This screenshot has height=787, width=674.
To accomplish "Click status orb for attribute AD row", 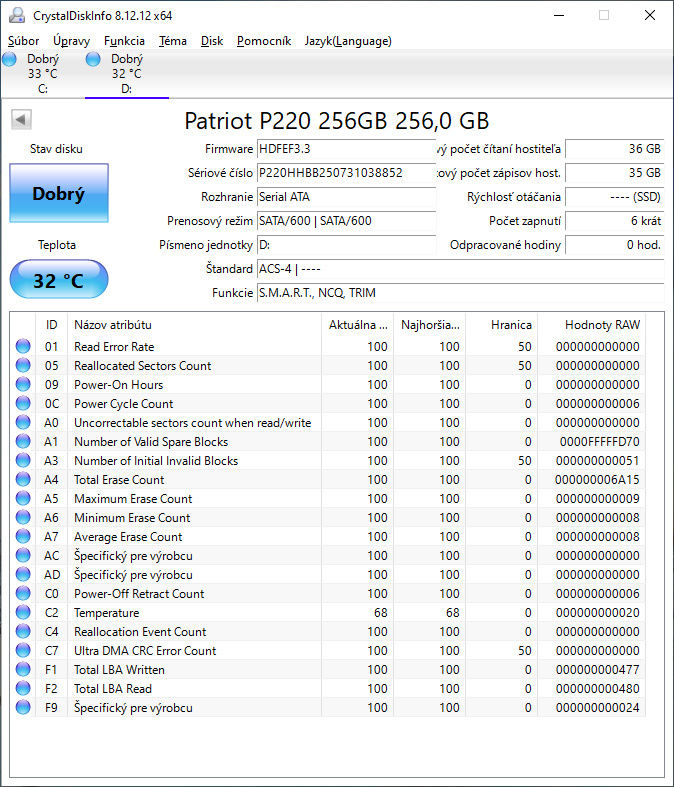I will click(23, 574).
